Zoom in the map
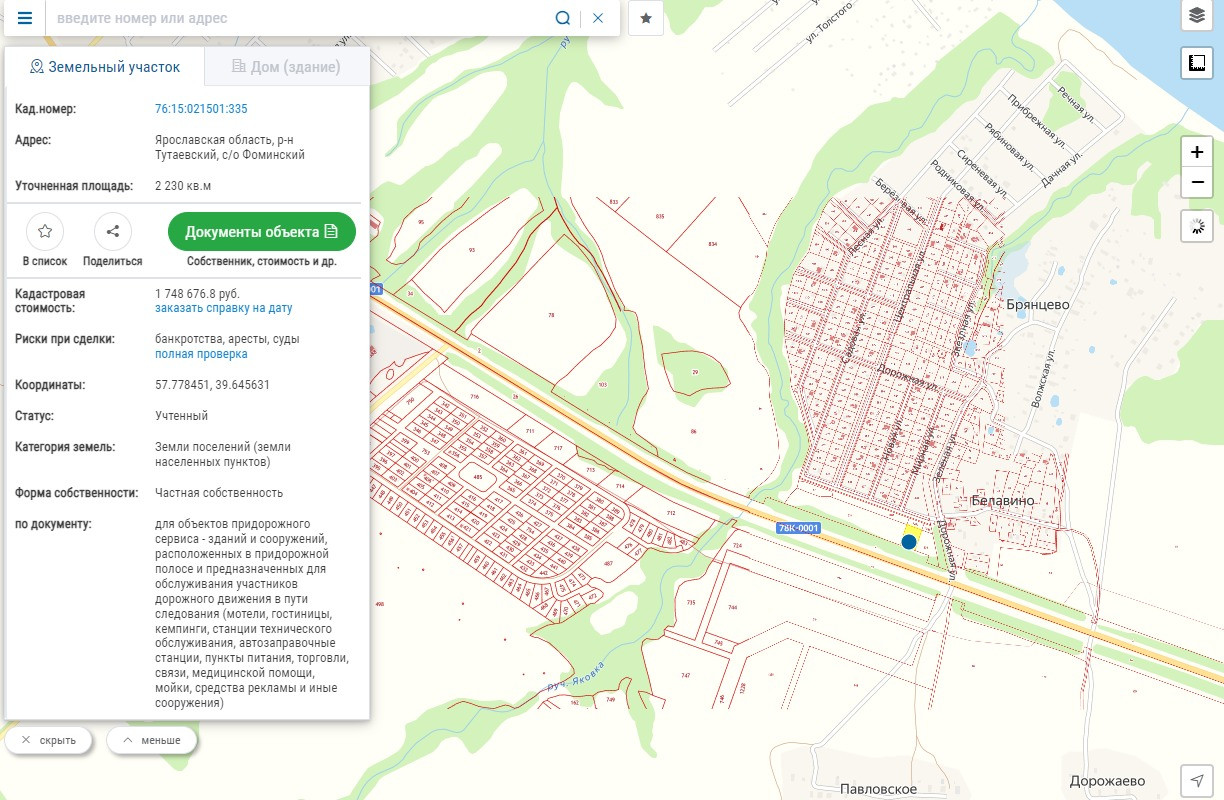Screen dimensions: 1224x800 [1196, 153]
